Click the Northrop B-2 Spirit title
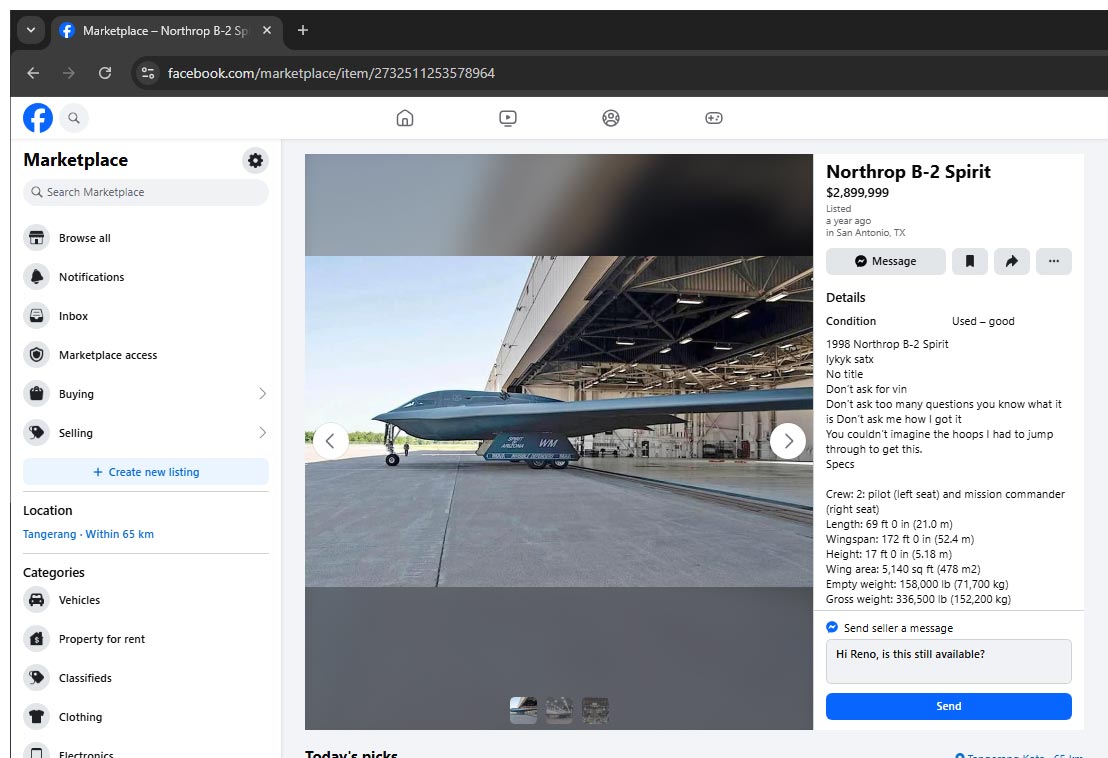 pyautogui.click(x=908, y=172)
